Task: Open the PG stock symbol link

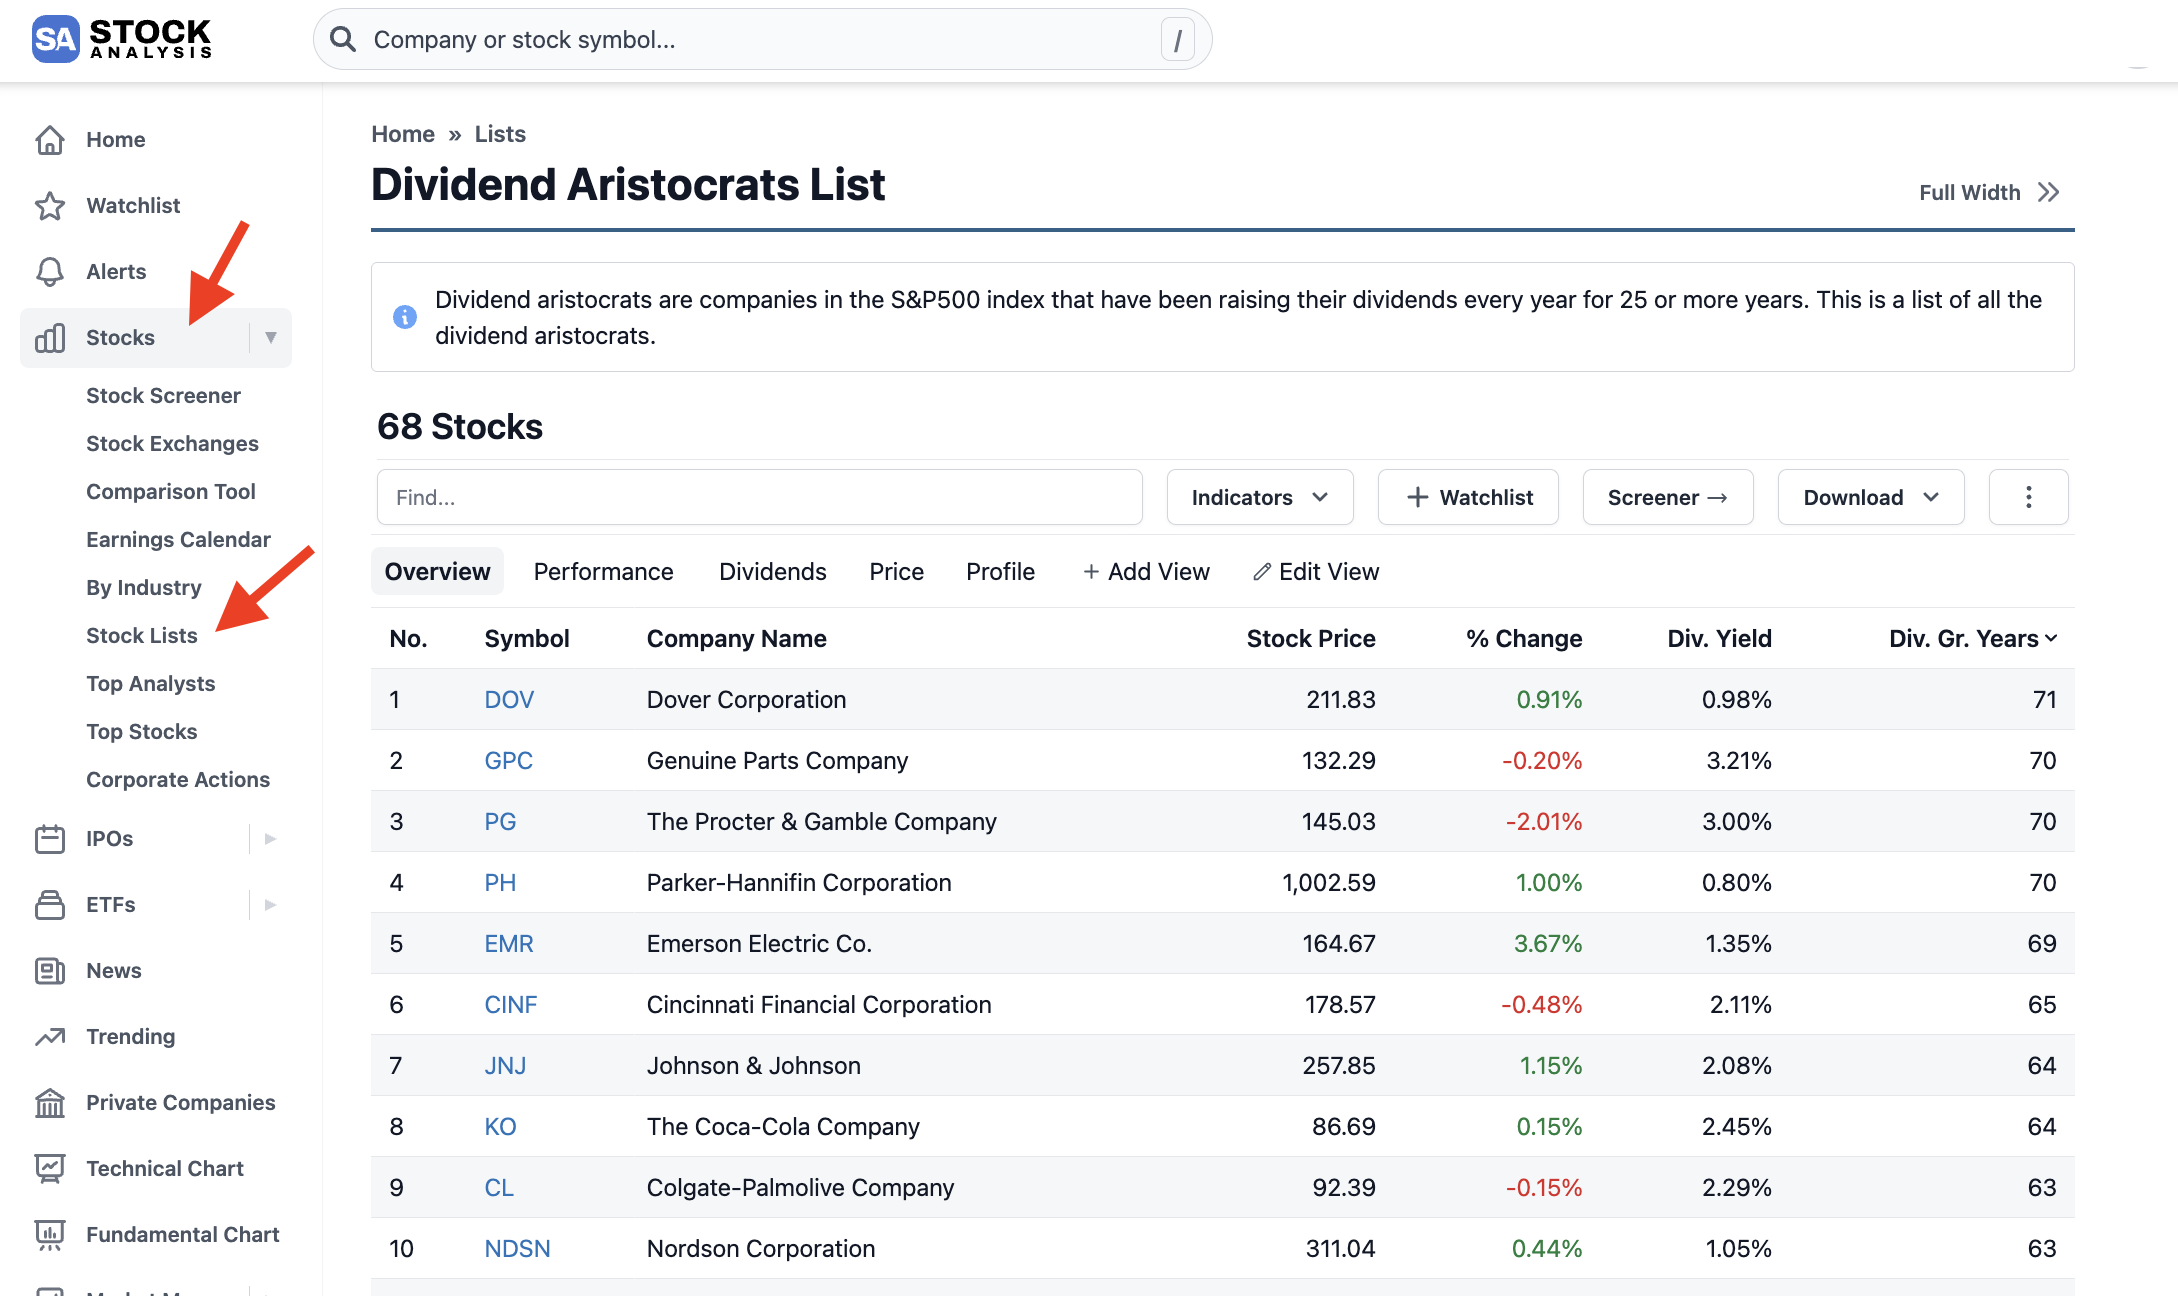Action: point(500,822)
